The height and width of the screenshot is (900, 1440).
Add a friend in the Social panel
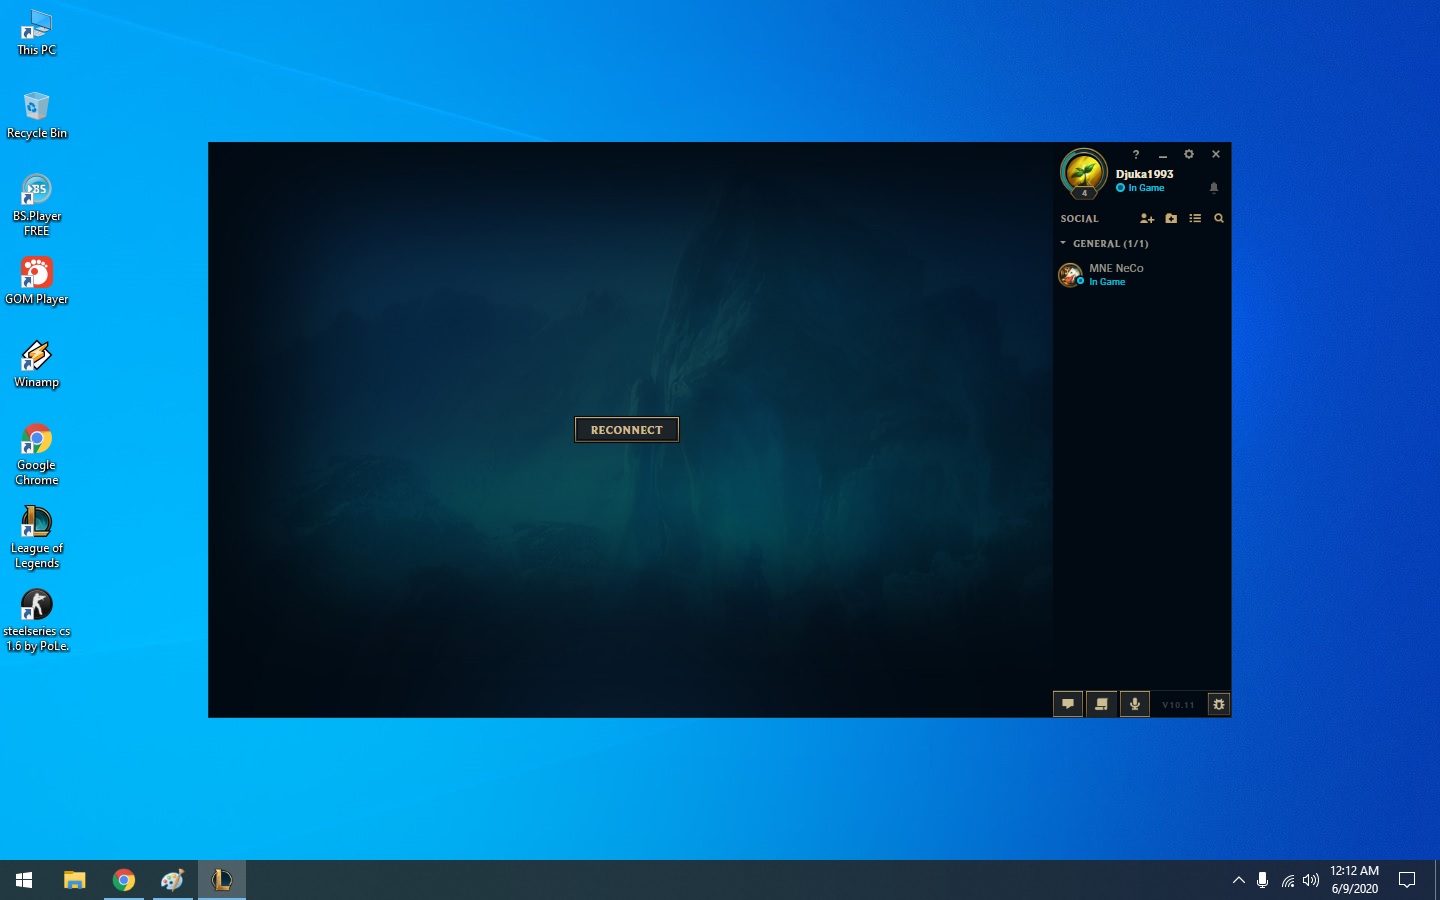pyautogui.click(x=1147, y=218)
